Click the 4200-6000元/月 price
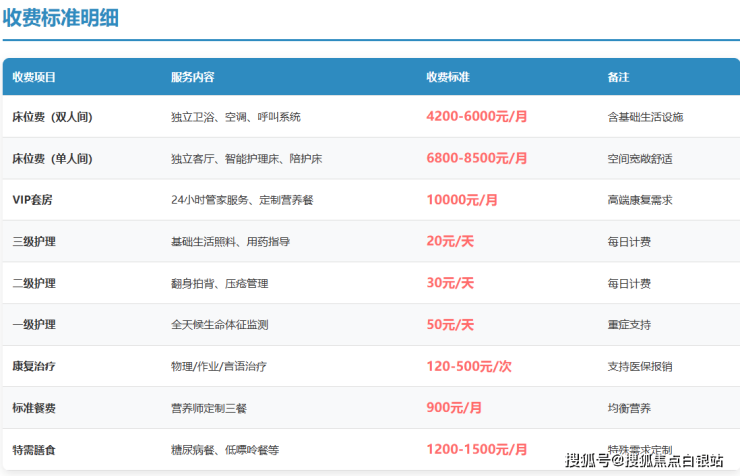The image size is (740, 476). pyautogui.click(x=476, y=117)
